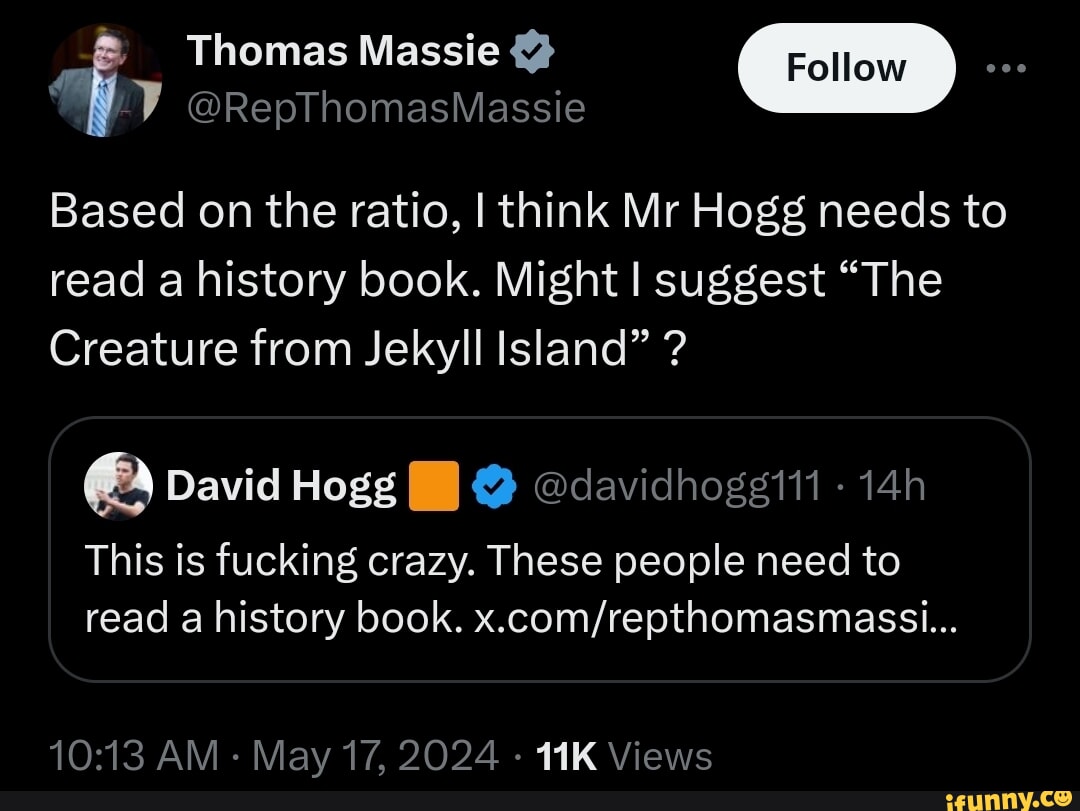Click the Follow button
The width and height of the screenshot is (1080, 811).
846,68
